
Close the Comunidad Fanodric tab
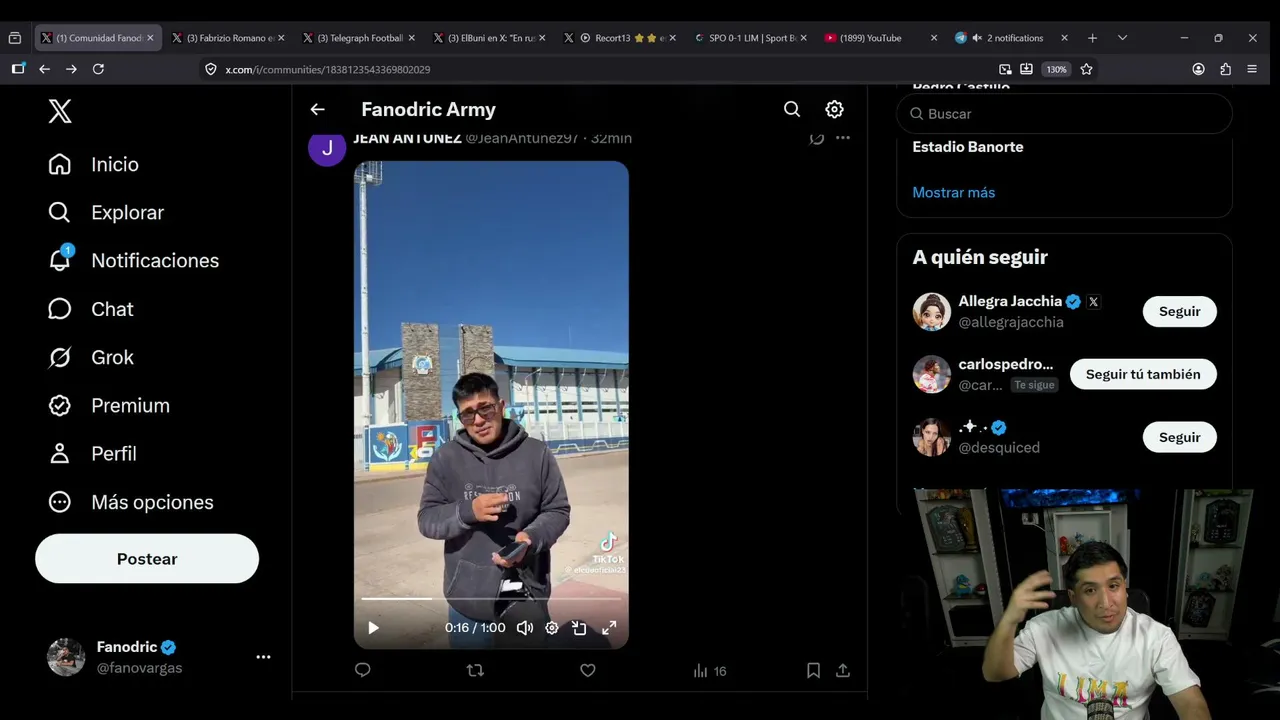coord(150,38)
